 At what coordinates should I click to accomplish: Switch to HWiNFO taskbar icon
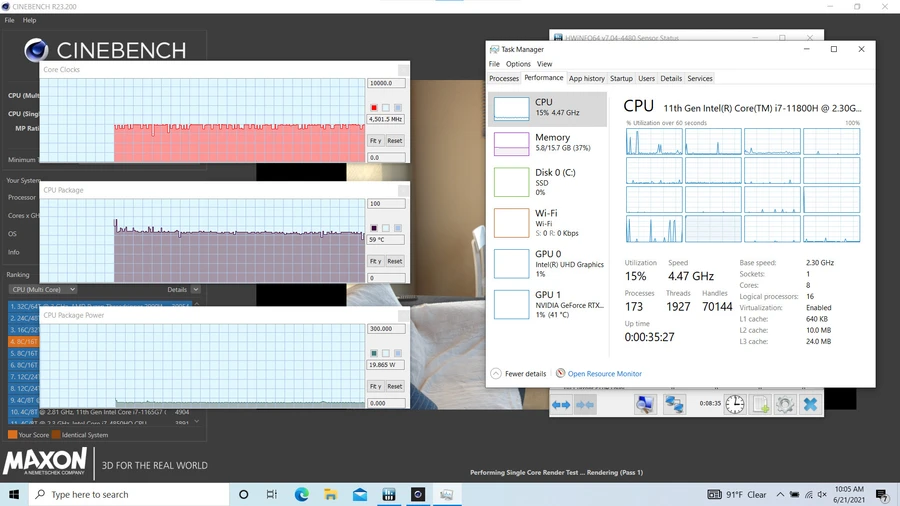click(x=389, y=495)
